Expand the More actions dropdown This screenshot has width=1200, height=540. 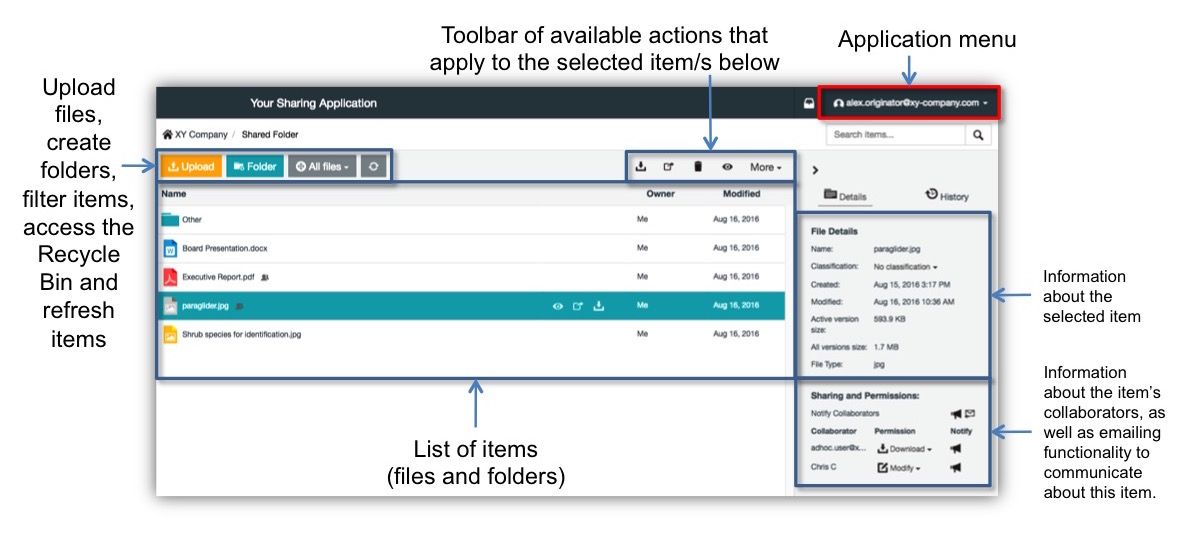(x=765, y=167)
